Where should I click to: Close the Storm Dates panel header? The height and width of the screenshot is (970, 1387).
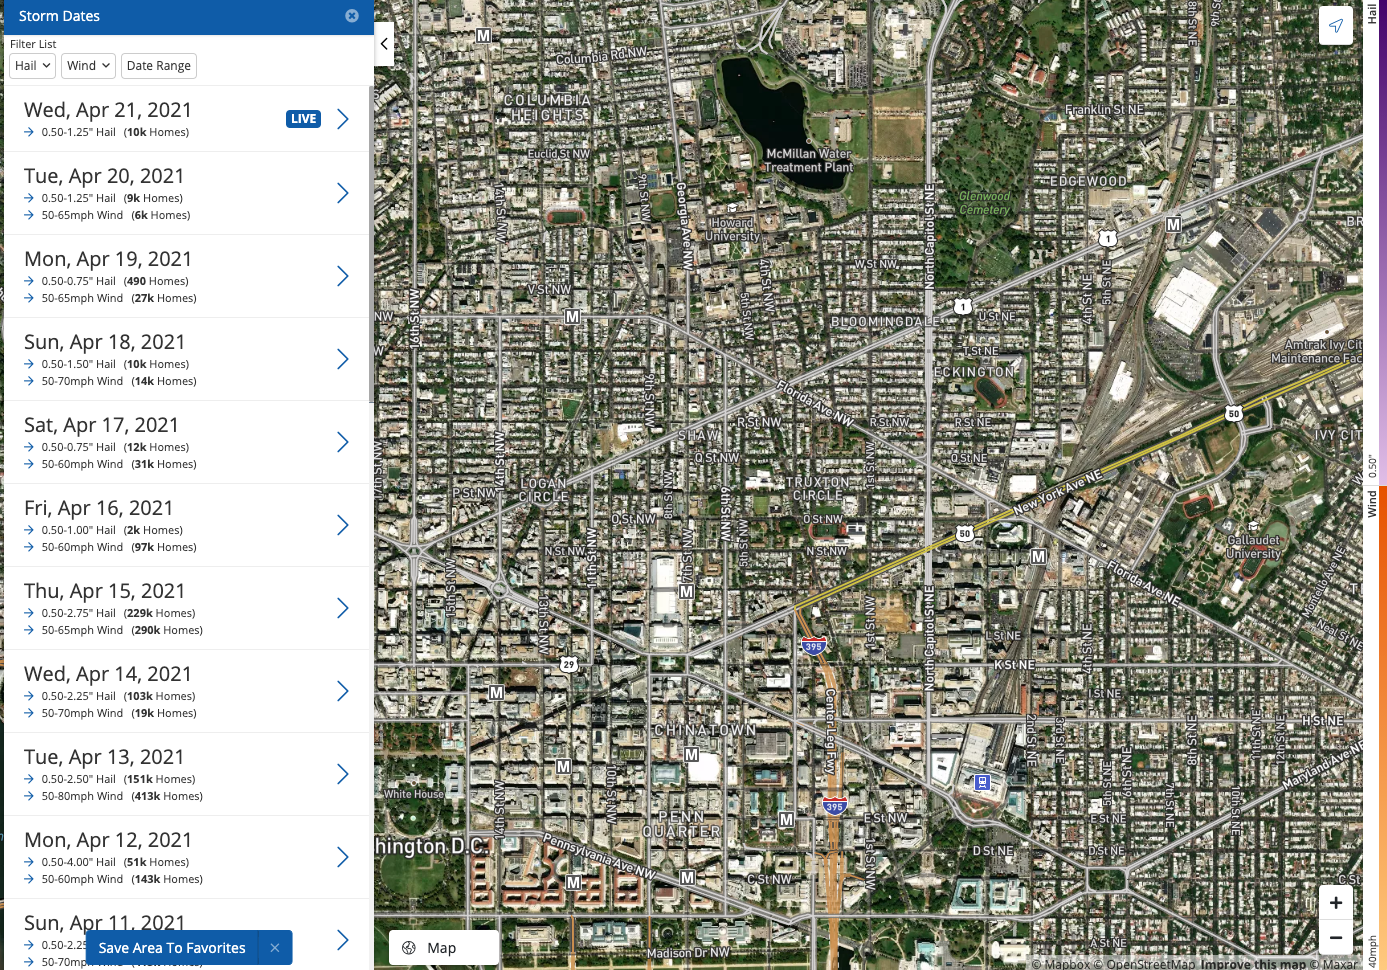click(x=352, y=16)
